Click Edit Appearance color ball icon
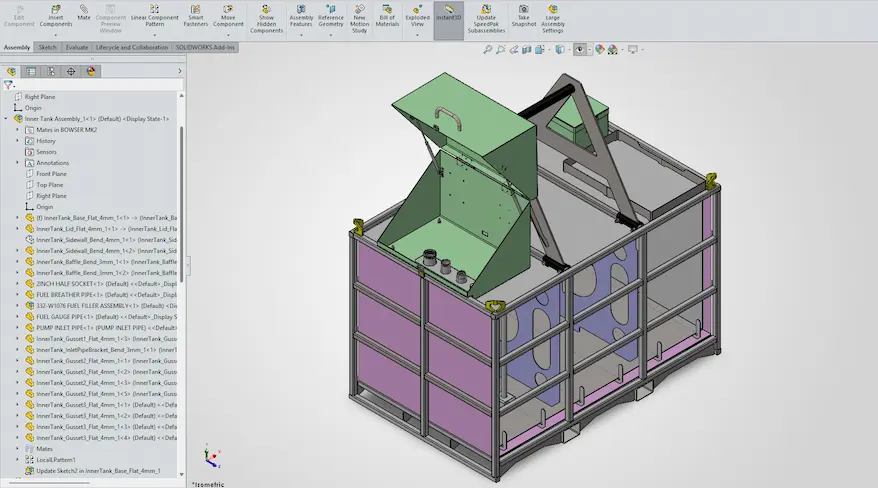The width and height of the screenshot is (878, 488). [600, 50]
